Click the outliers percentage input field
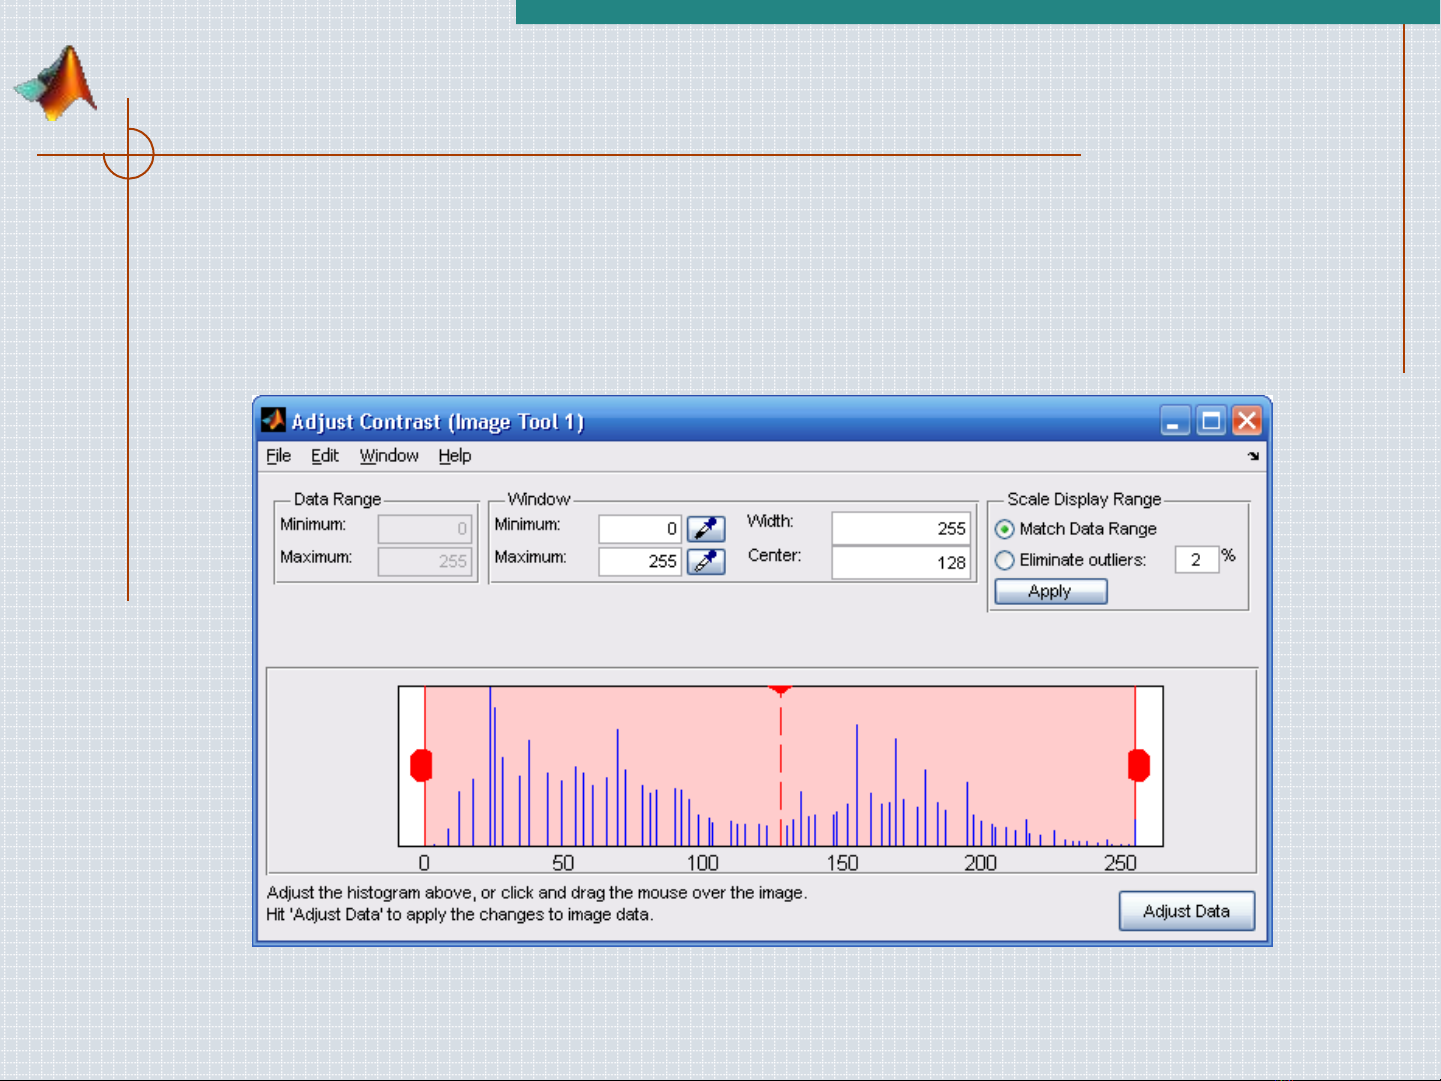Viewport: 1441px width, 1081px height. pyautogui.click(x=1196, y=560)
